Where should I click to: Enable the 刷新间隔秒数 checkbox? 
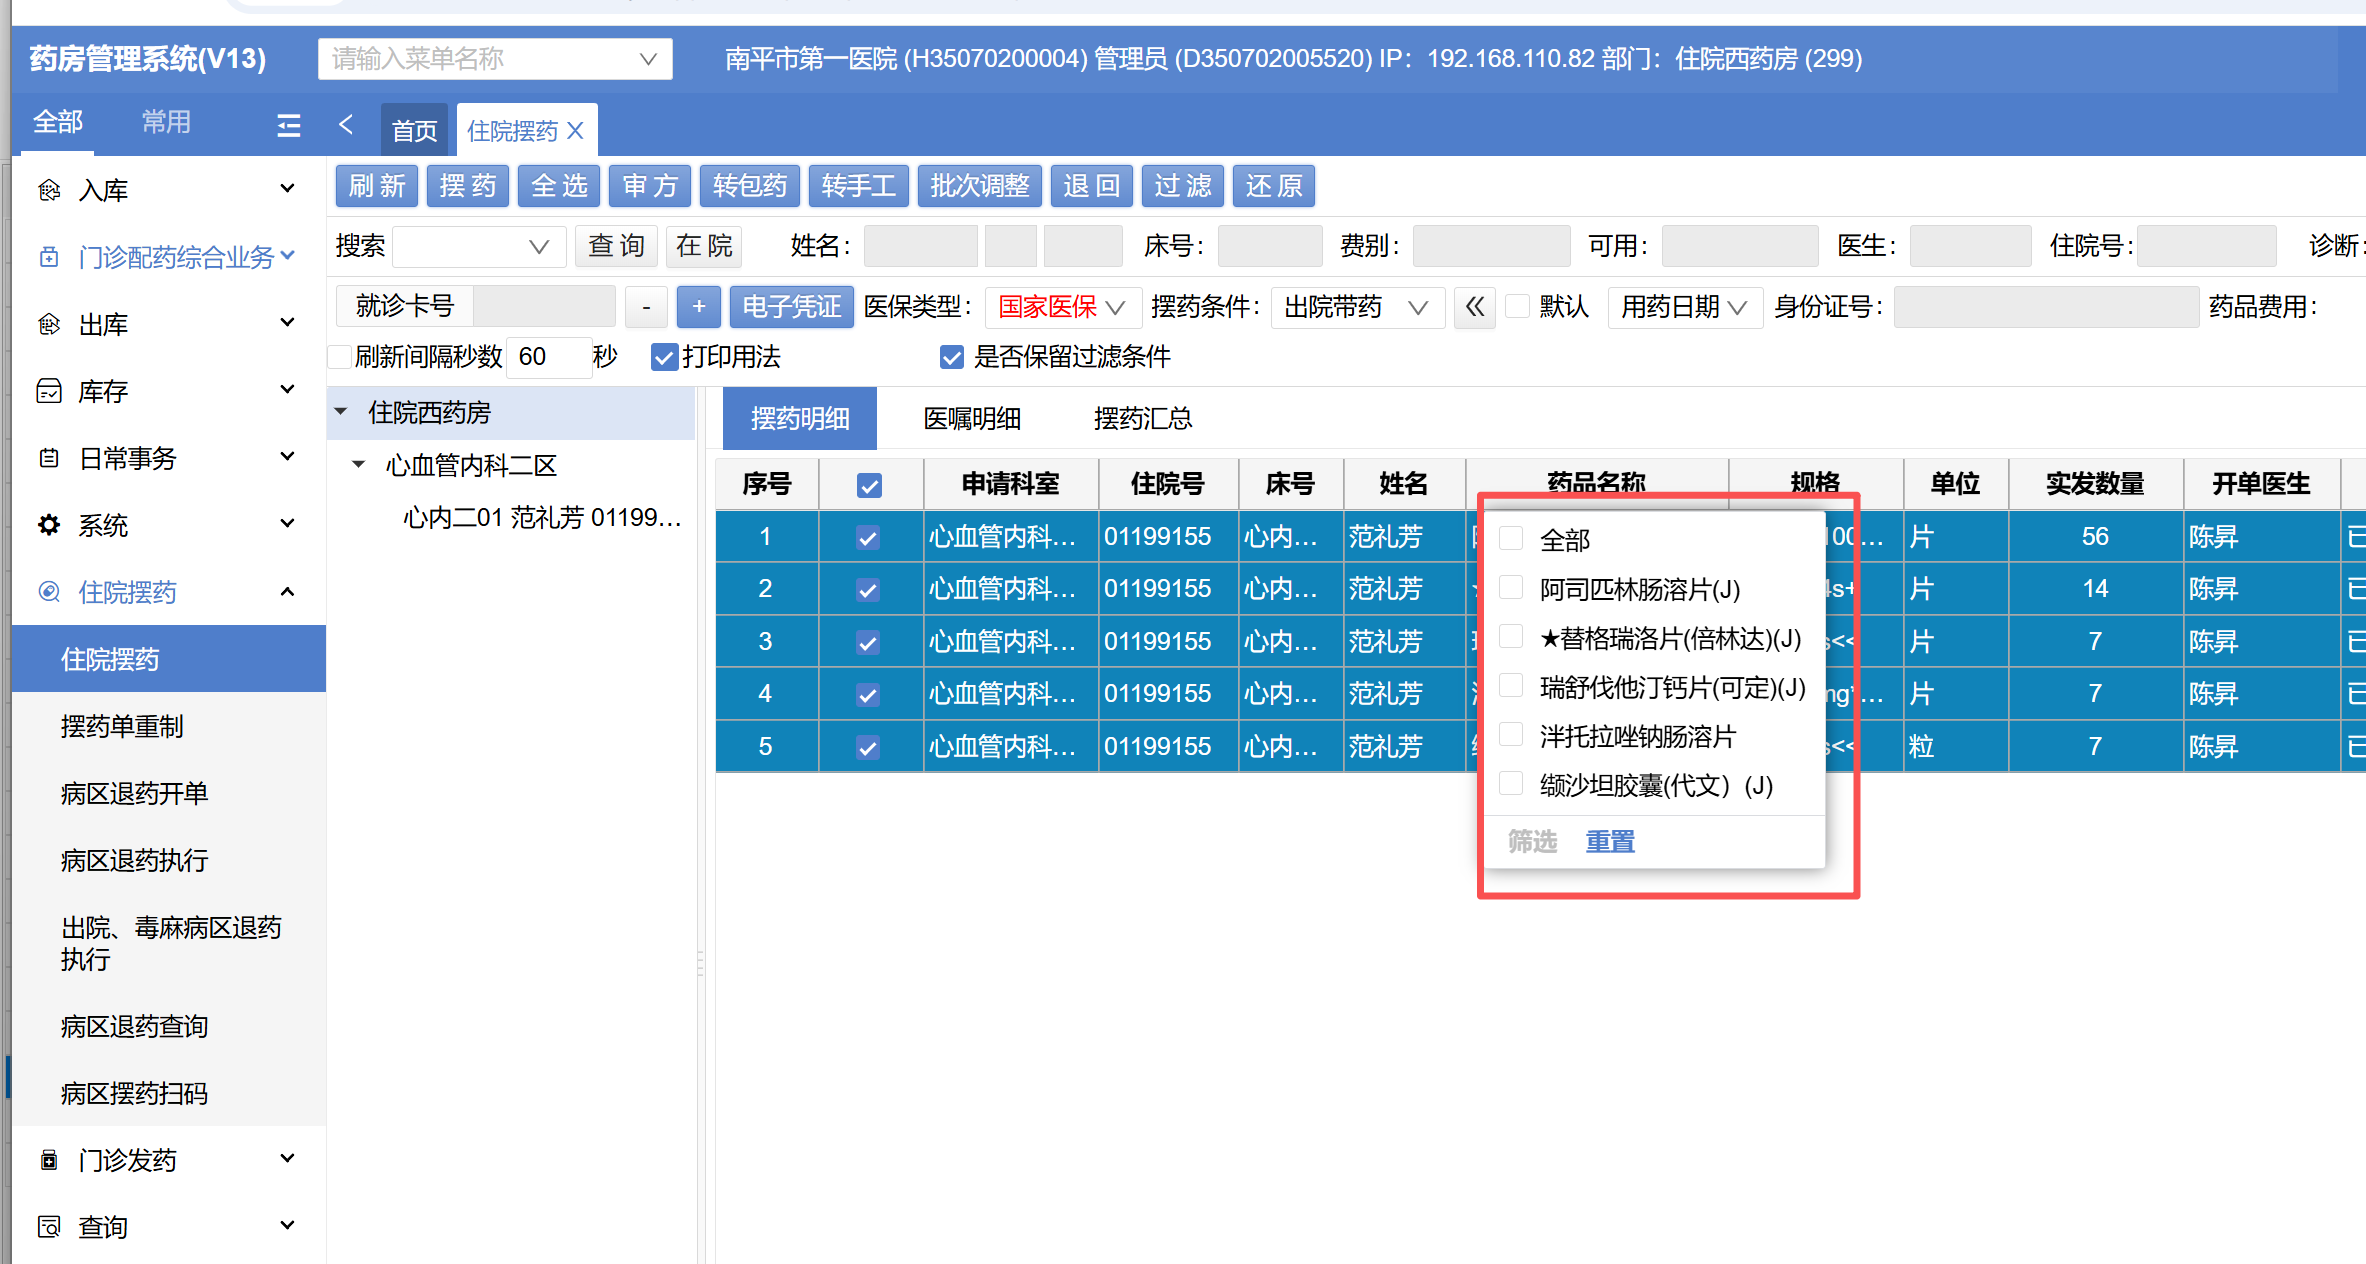[340, 357]
